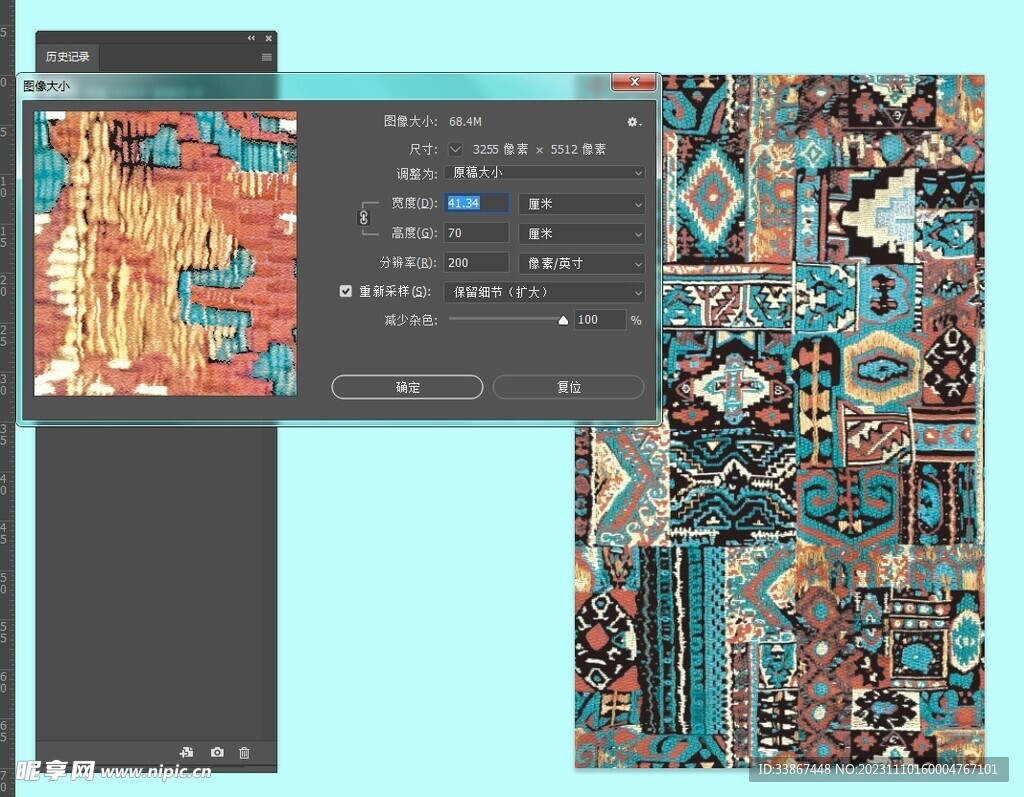Click the 分辨率 resolution input field
1024x797 pixels.
[x=476, y=264]
